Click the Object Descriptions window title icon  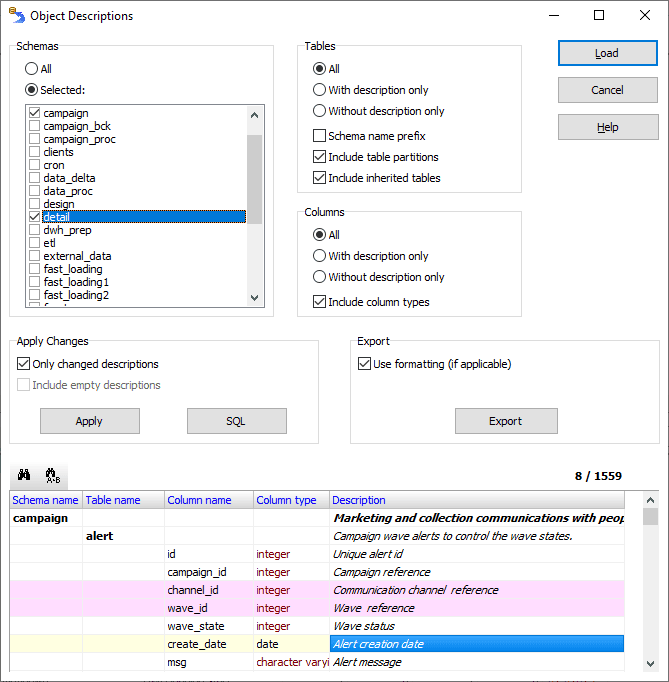pos(16,15)
